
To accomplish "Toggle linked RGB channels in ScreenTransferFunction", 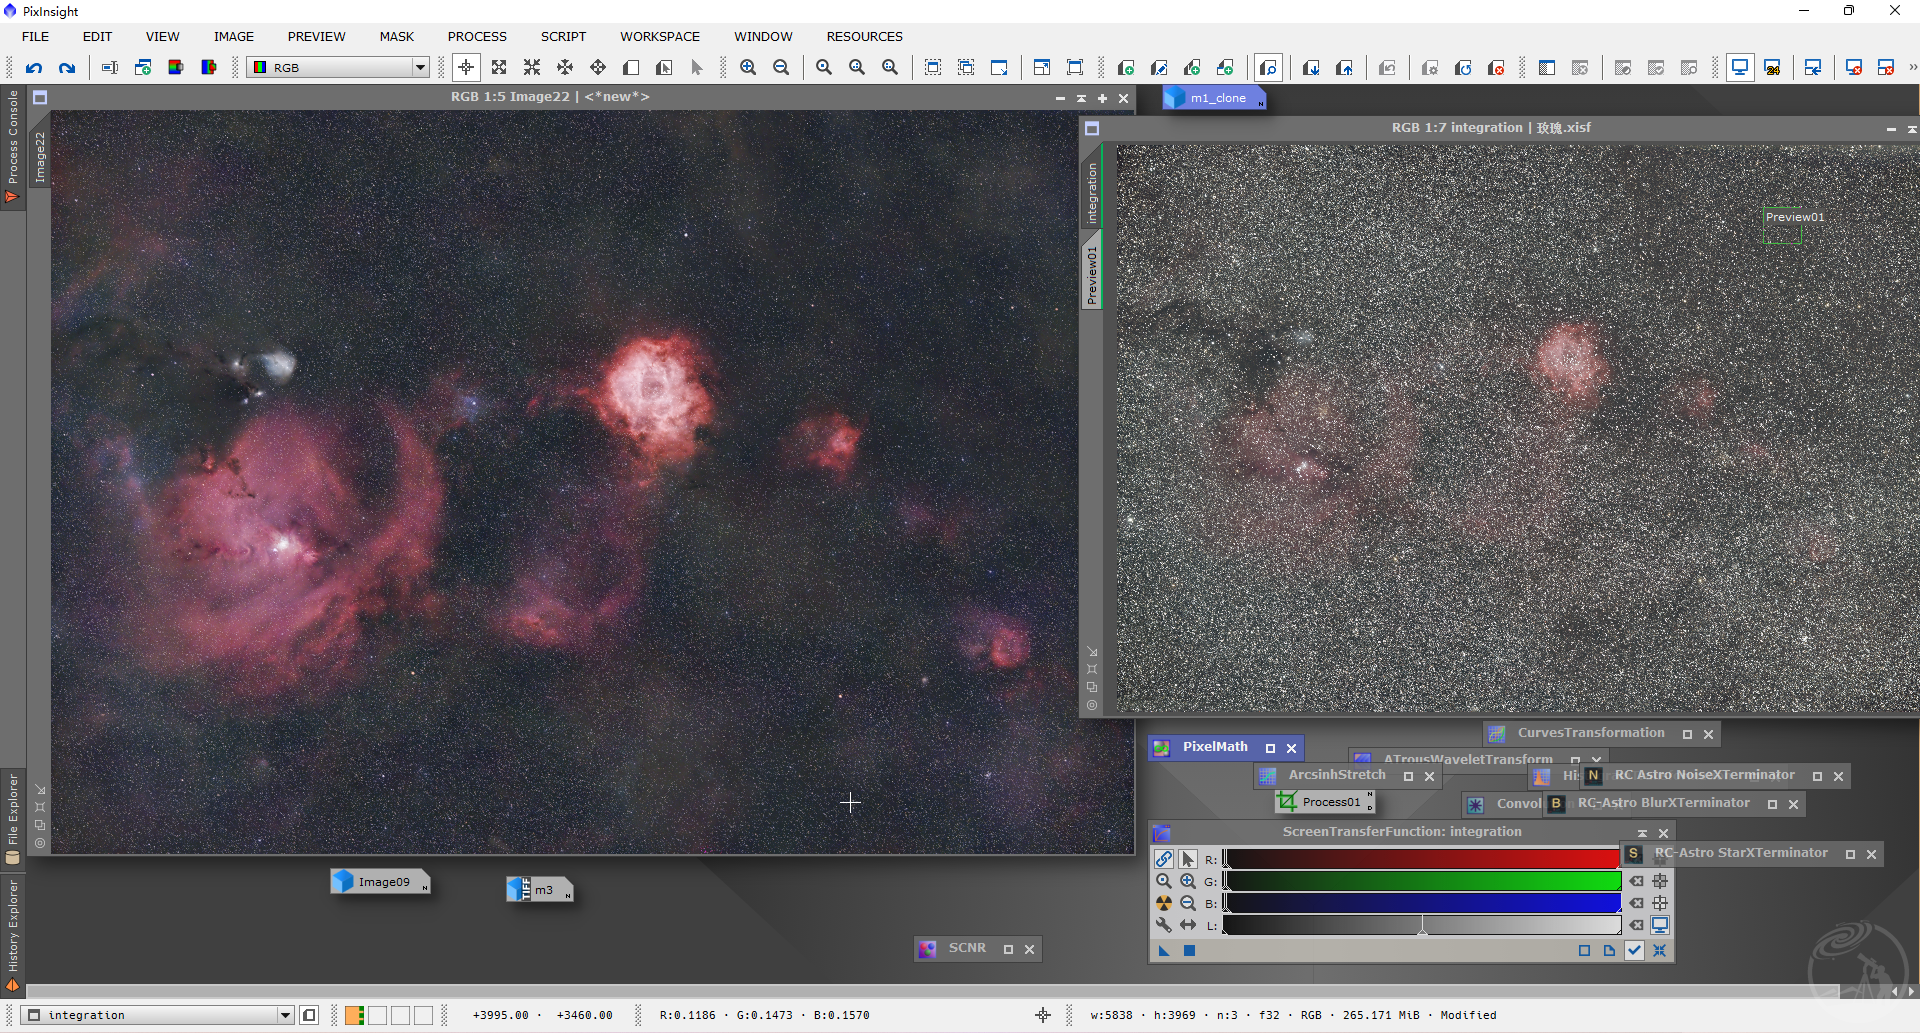I will 1163,859.
